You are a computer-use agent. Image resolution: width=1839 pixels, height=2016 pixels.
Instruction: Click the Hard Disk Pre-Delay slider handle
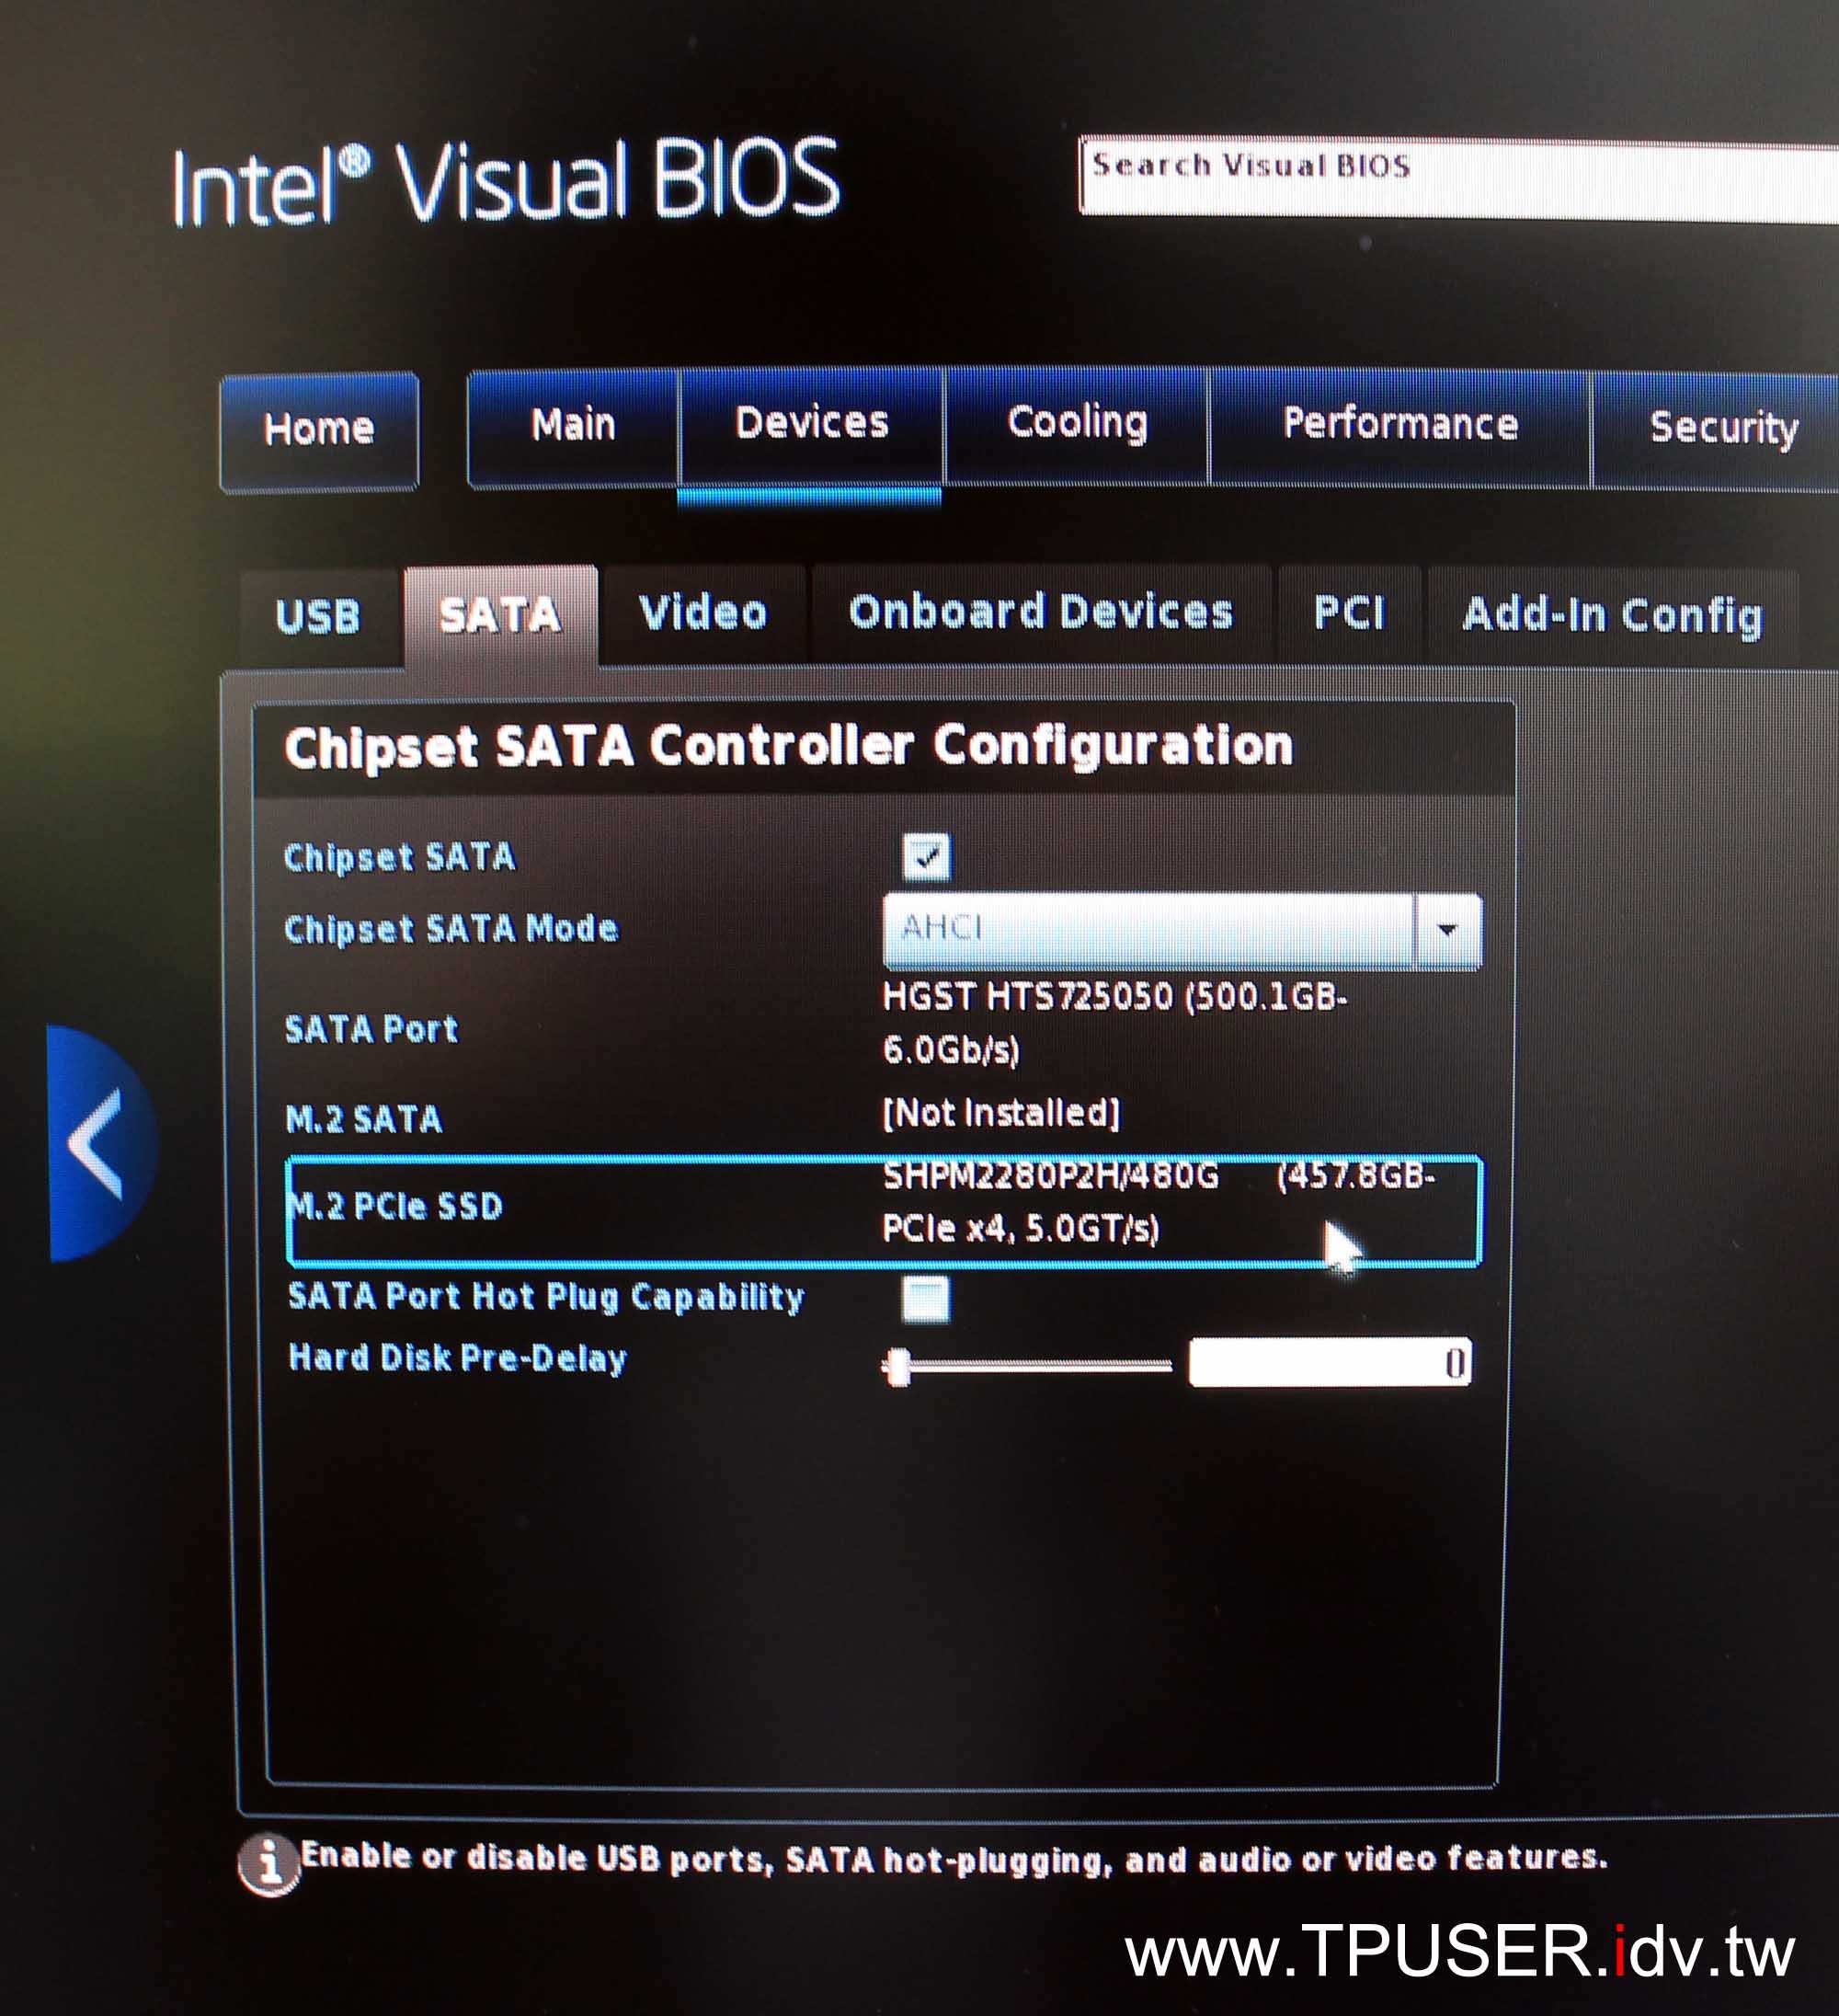(898, 1367)
